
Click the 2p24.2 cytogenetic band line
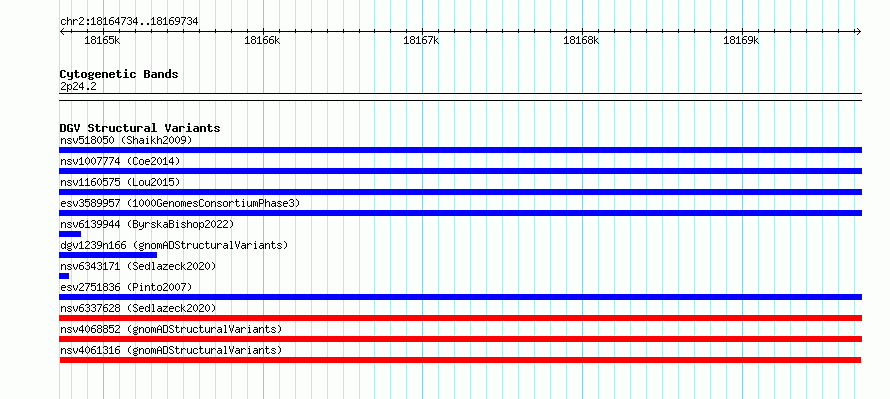click(460, 97)
